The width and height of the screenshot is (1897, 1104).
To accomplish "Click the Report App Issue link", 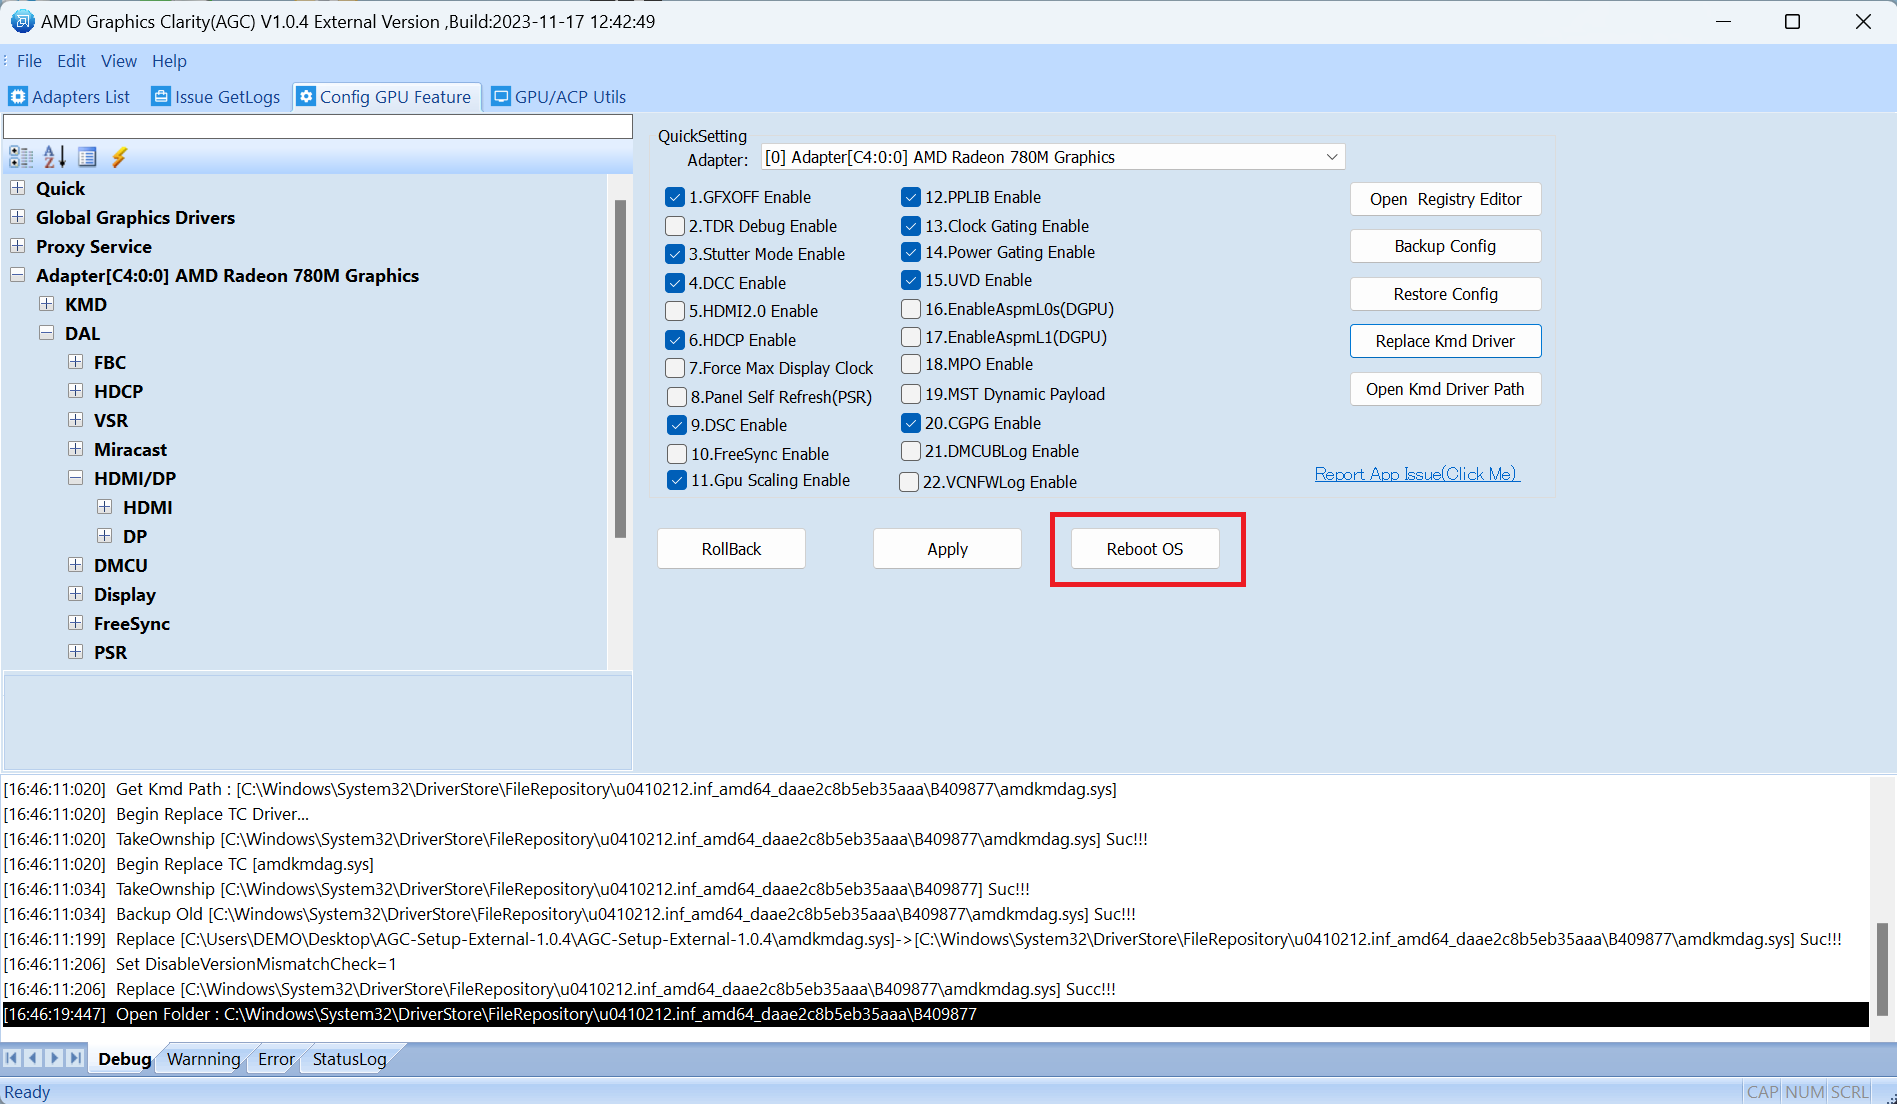I will click(1416, 474).
